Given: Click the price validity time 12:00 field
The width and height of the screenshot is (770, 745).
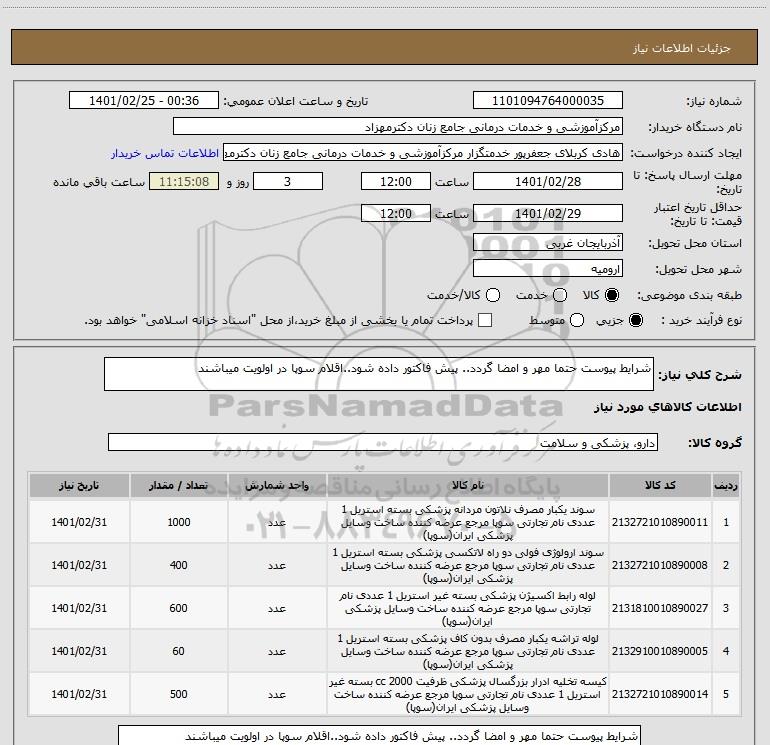Looking at the screenshot, I should click(396, 213).
